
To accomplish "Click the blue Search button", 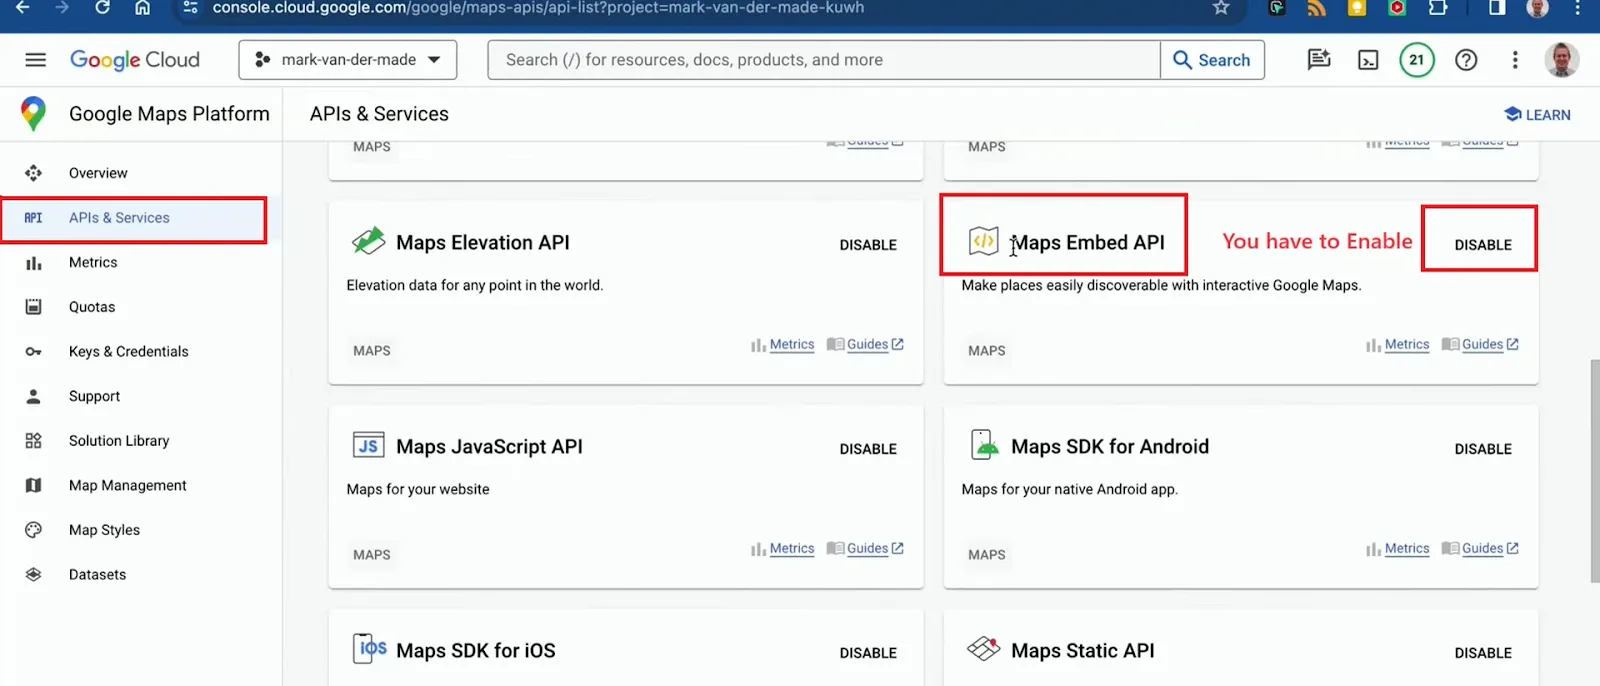I will click(1212, 60).
